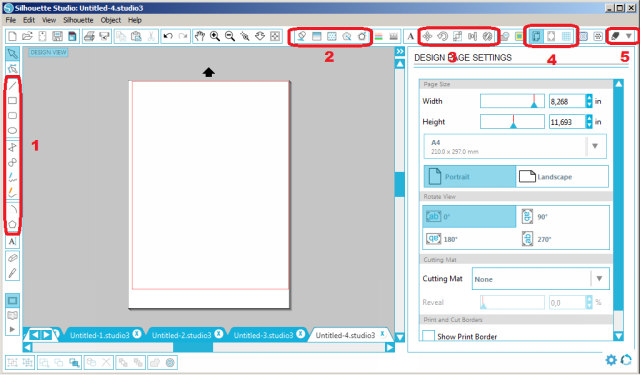This screenshot has height=375, width=640.
Task: Activate the Select arrow tool
Action: point(13,54)
